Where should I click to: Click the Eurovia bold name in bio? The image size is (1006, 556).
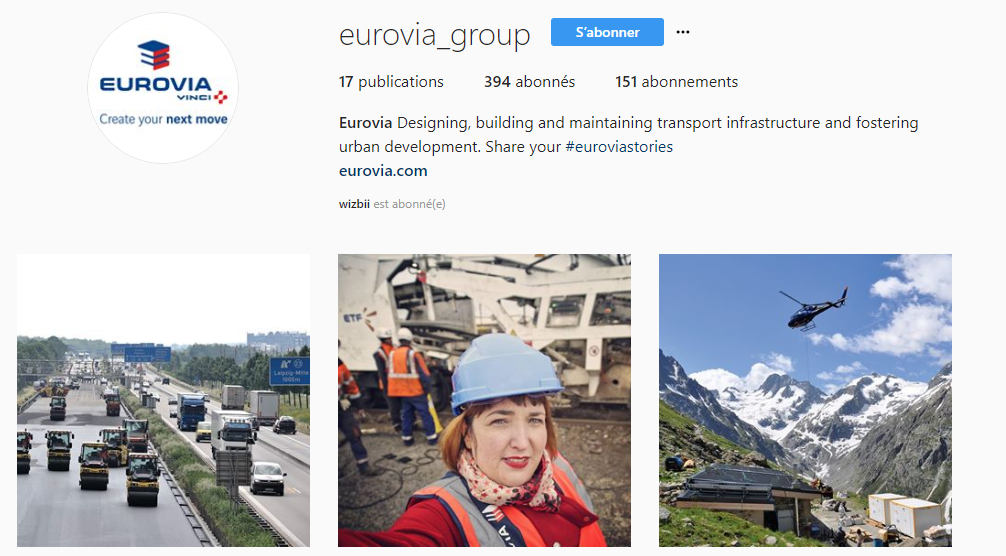tap(365, 122)
